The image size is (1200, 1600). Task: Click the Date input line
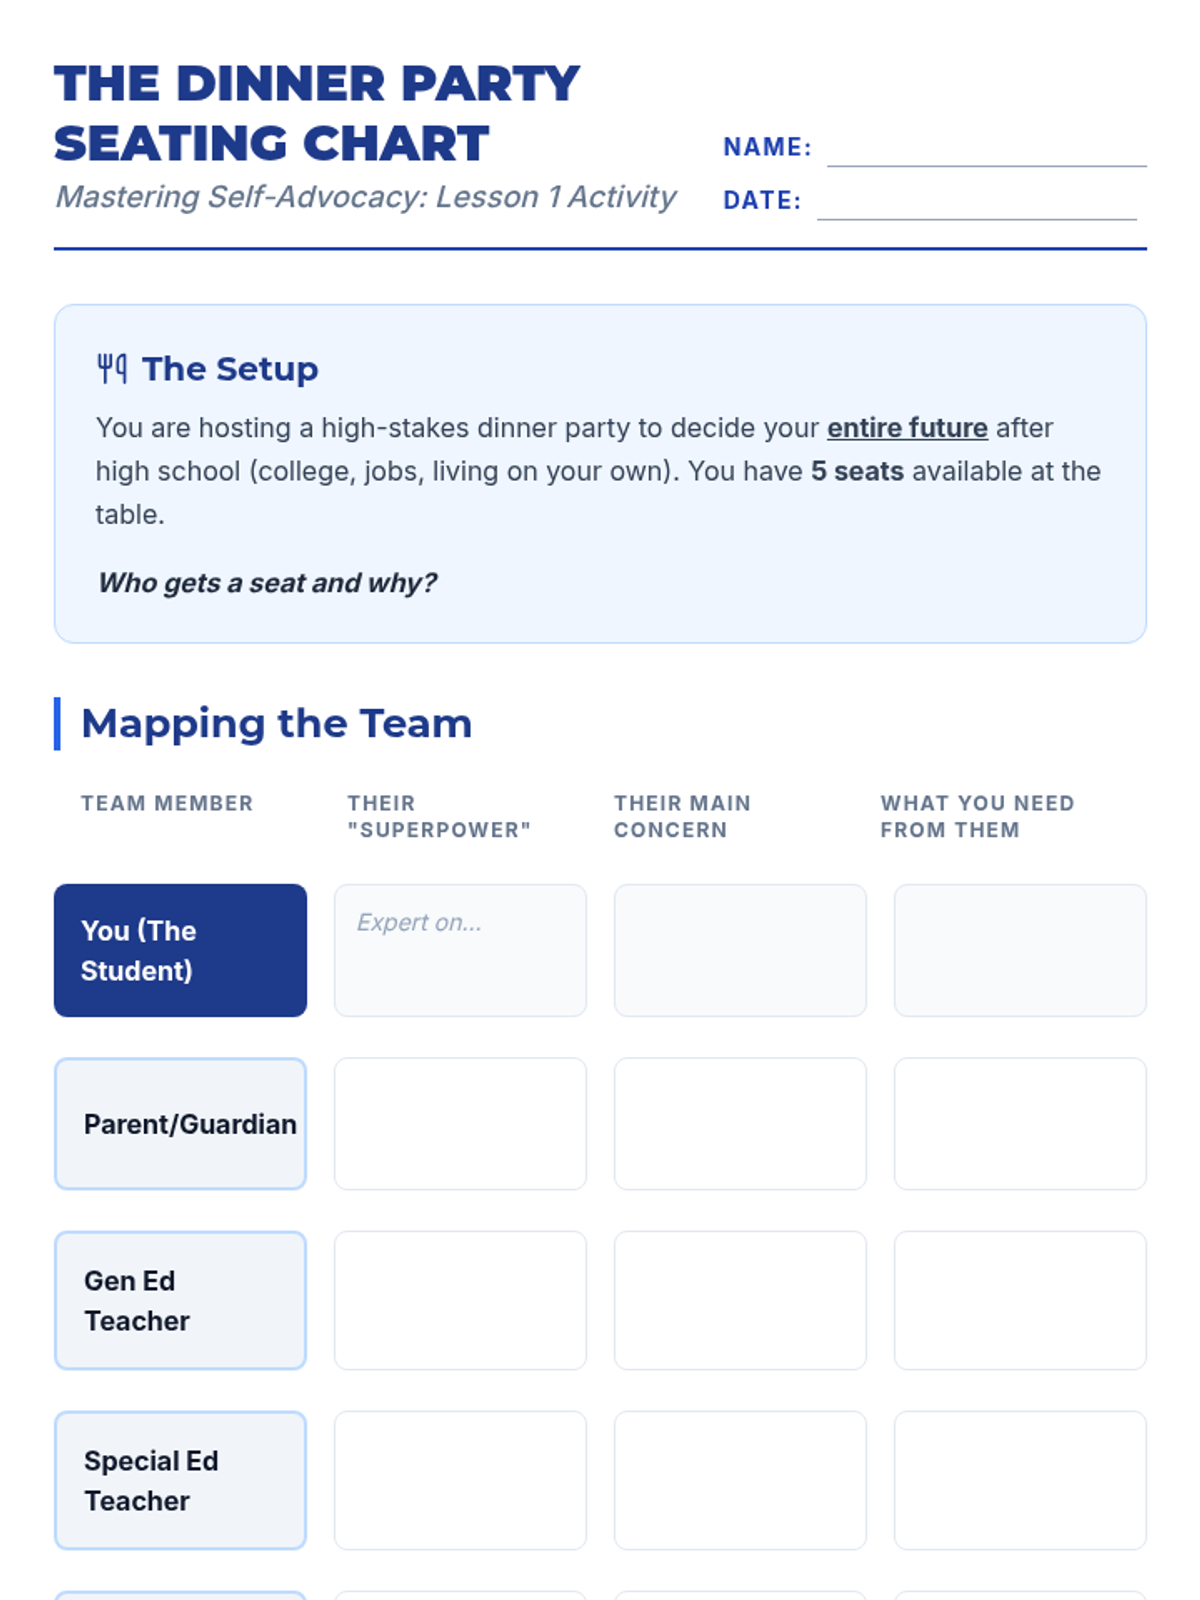[x=976, y=203]
